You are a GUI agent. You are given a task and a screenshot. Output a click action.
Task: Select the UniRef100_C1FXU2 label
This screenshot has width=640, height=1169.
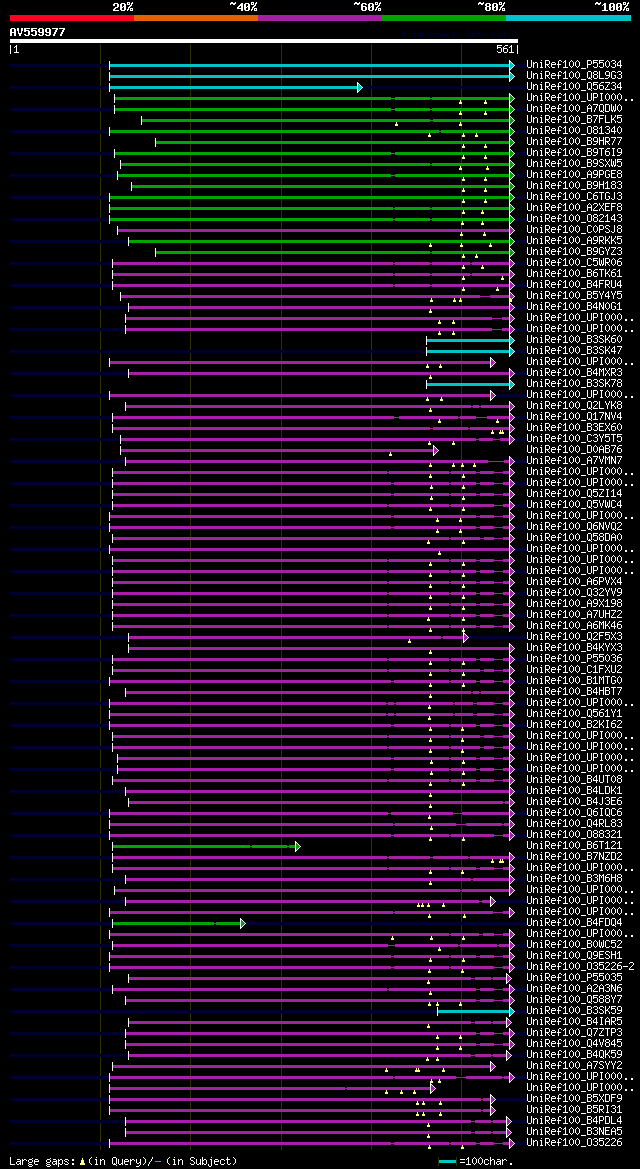point(574,669)
